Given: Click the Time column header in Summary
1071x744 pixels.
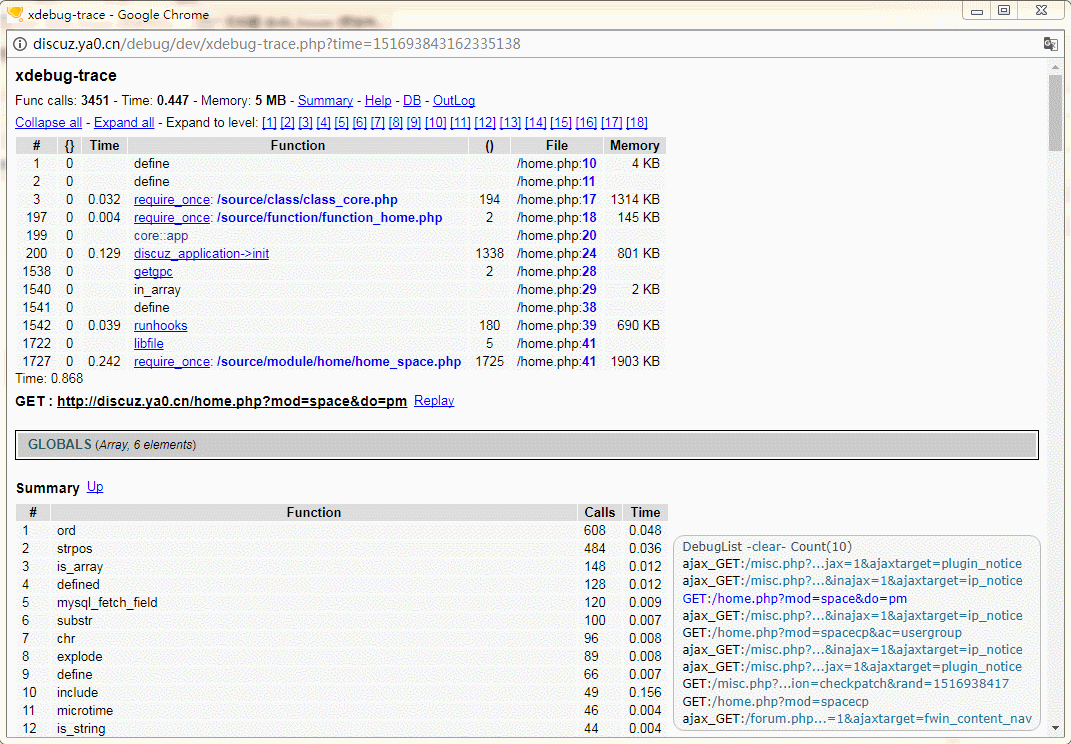Looking at the screenshot, I should pyautogui.click(x=645, y=512).
